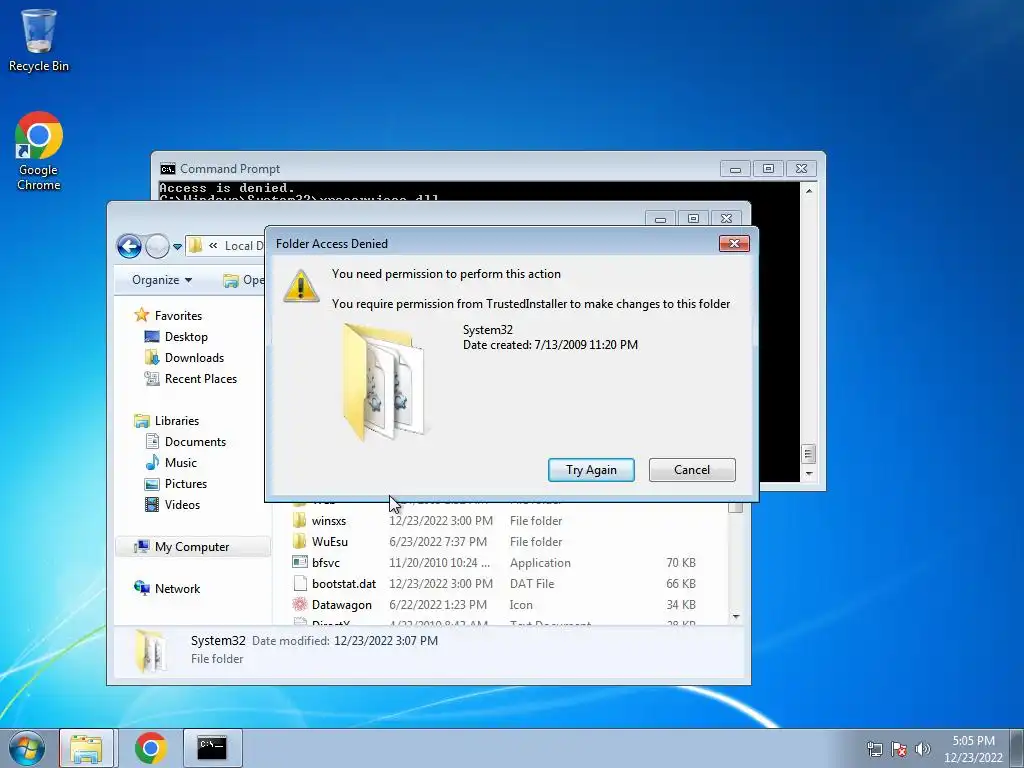Close the Folder Access Denied dialog

tap(734, 244)
